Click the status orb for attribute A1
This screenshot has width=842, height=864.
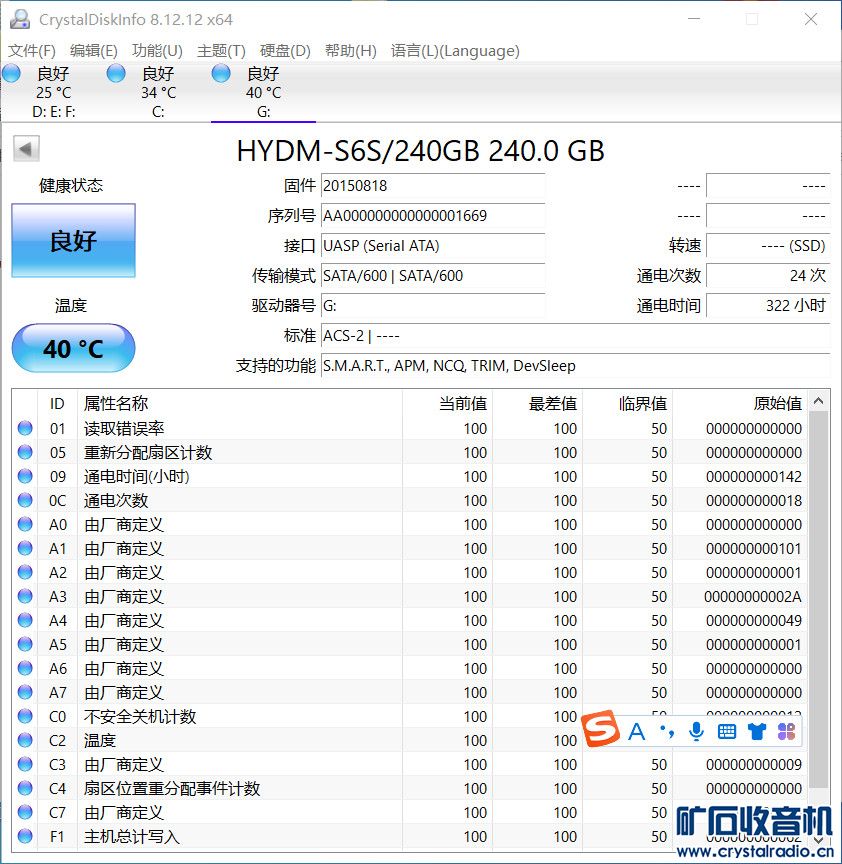[25, 548]
